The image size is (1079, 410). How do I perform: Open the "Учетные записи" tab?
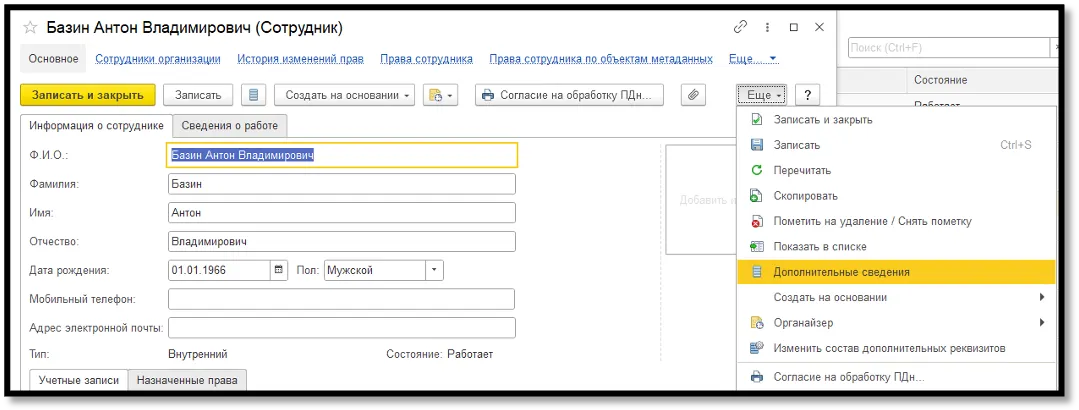click(x=78, y=380)
